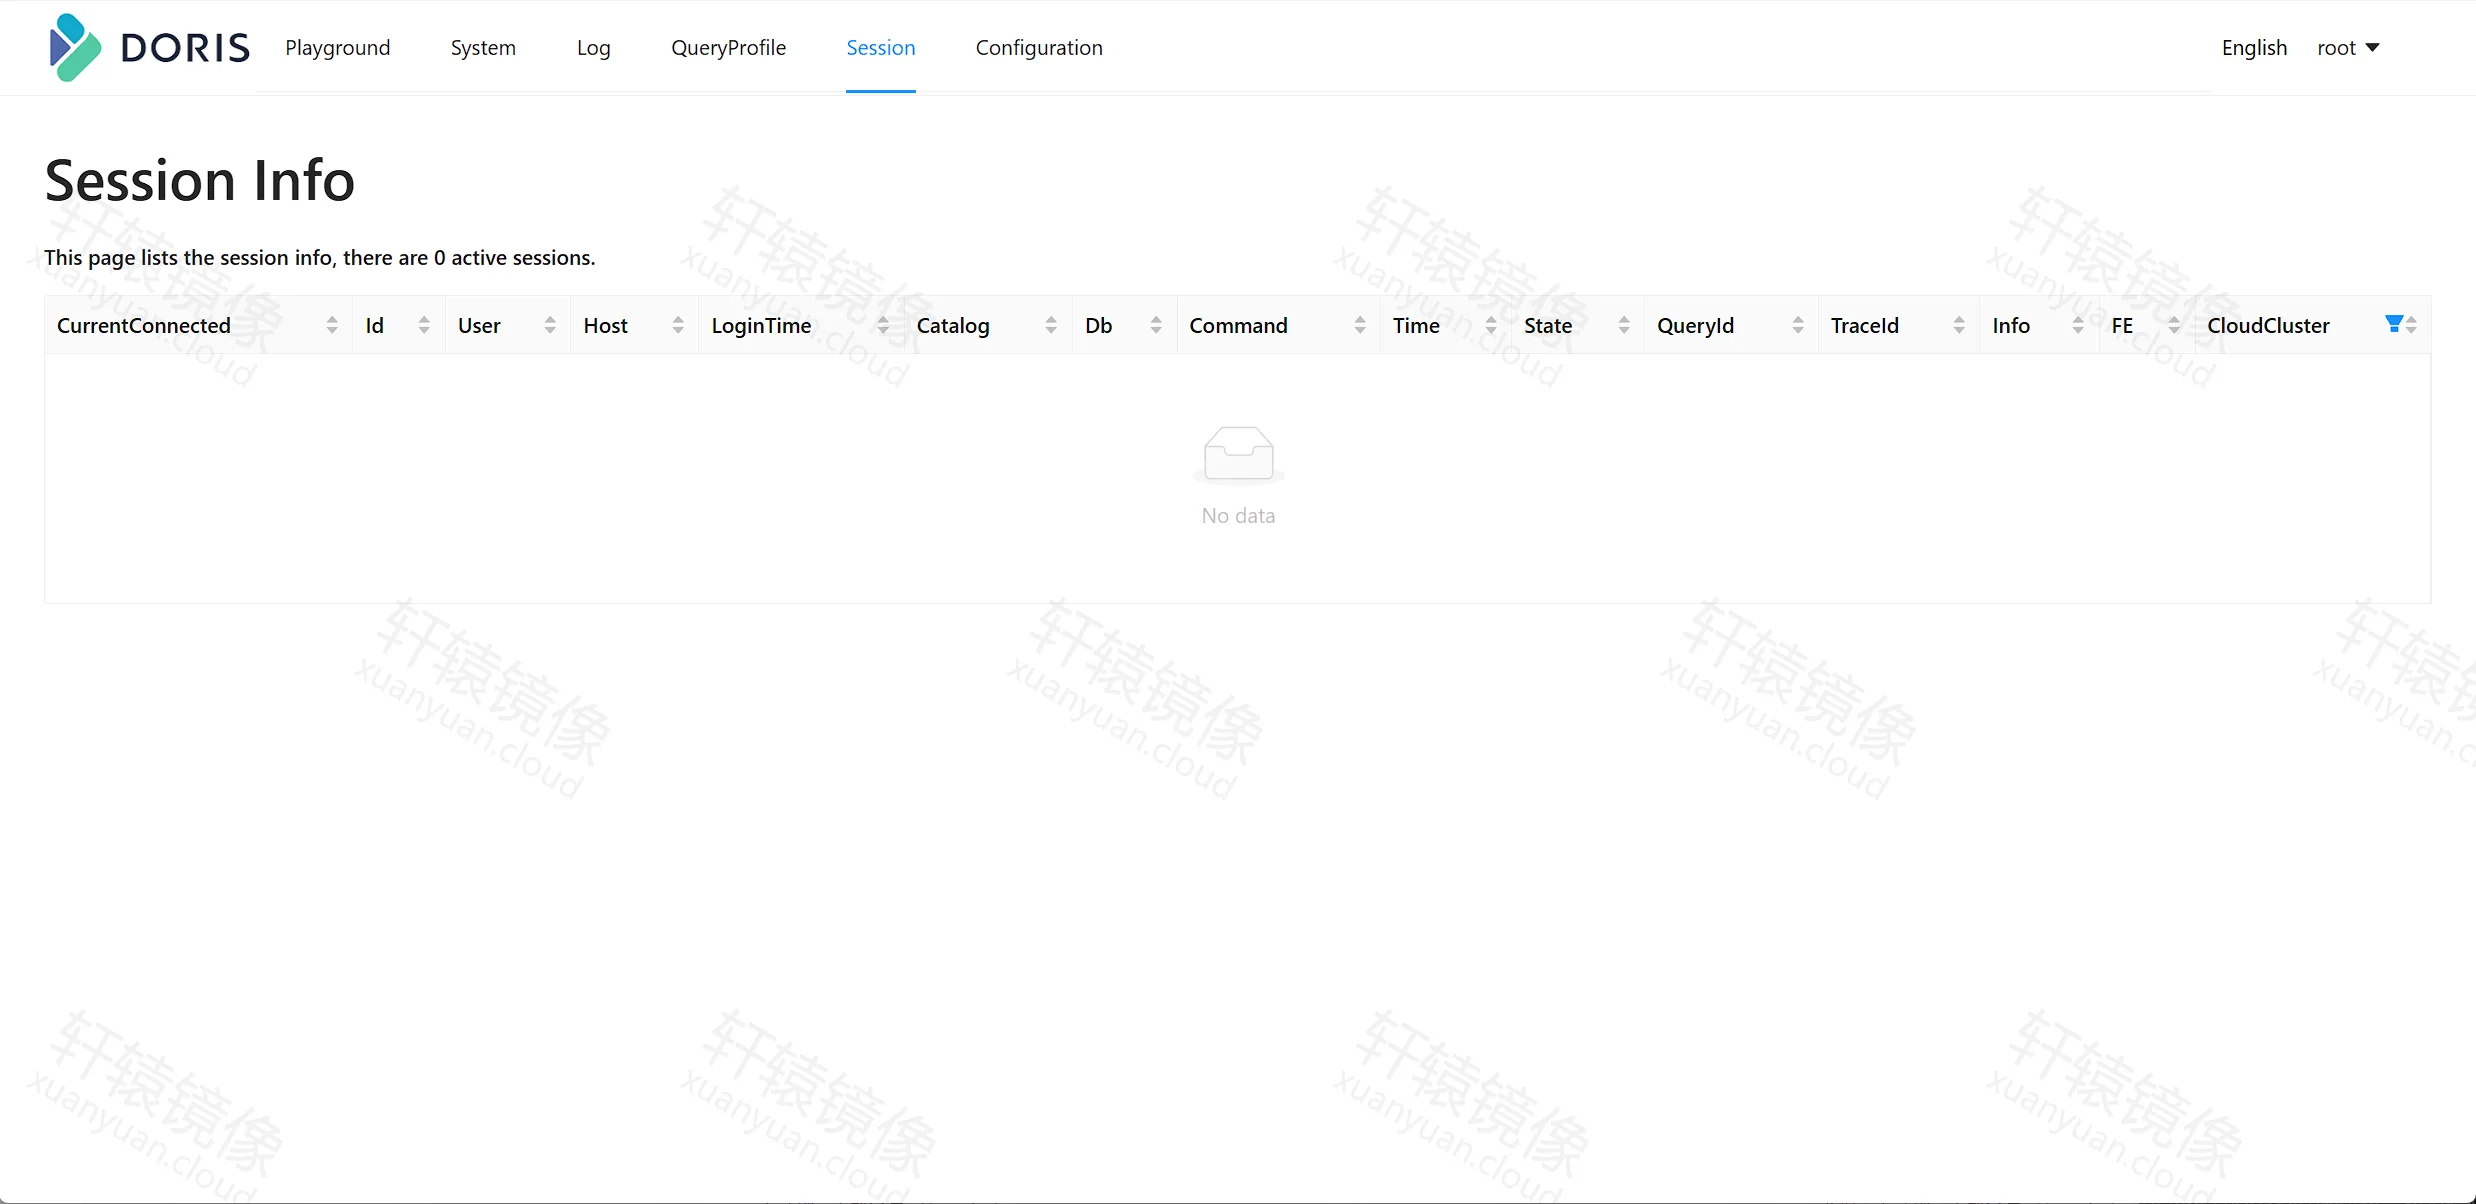Click the TraceId column header

[1898, 325]
